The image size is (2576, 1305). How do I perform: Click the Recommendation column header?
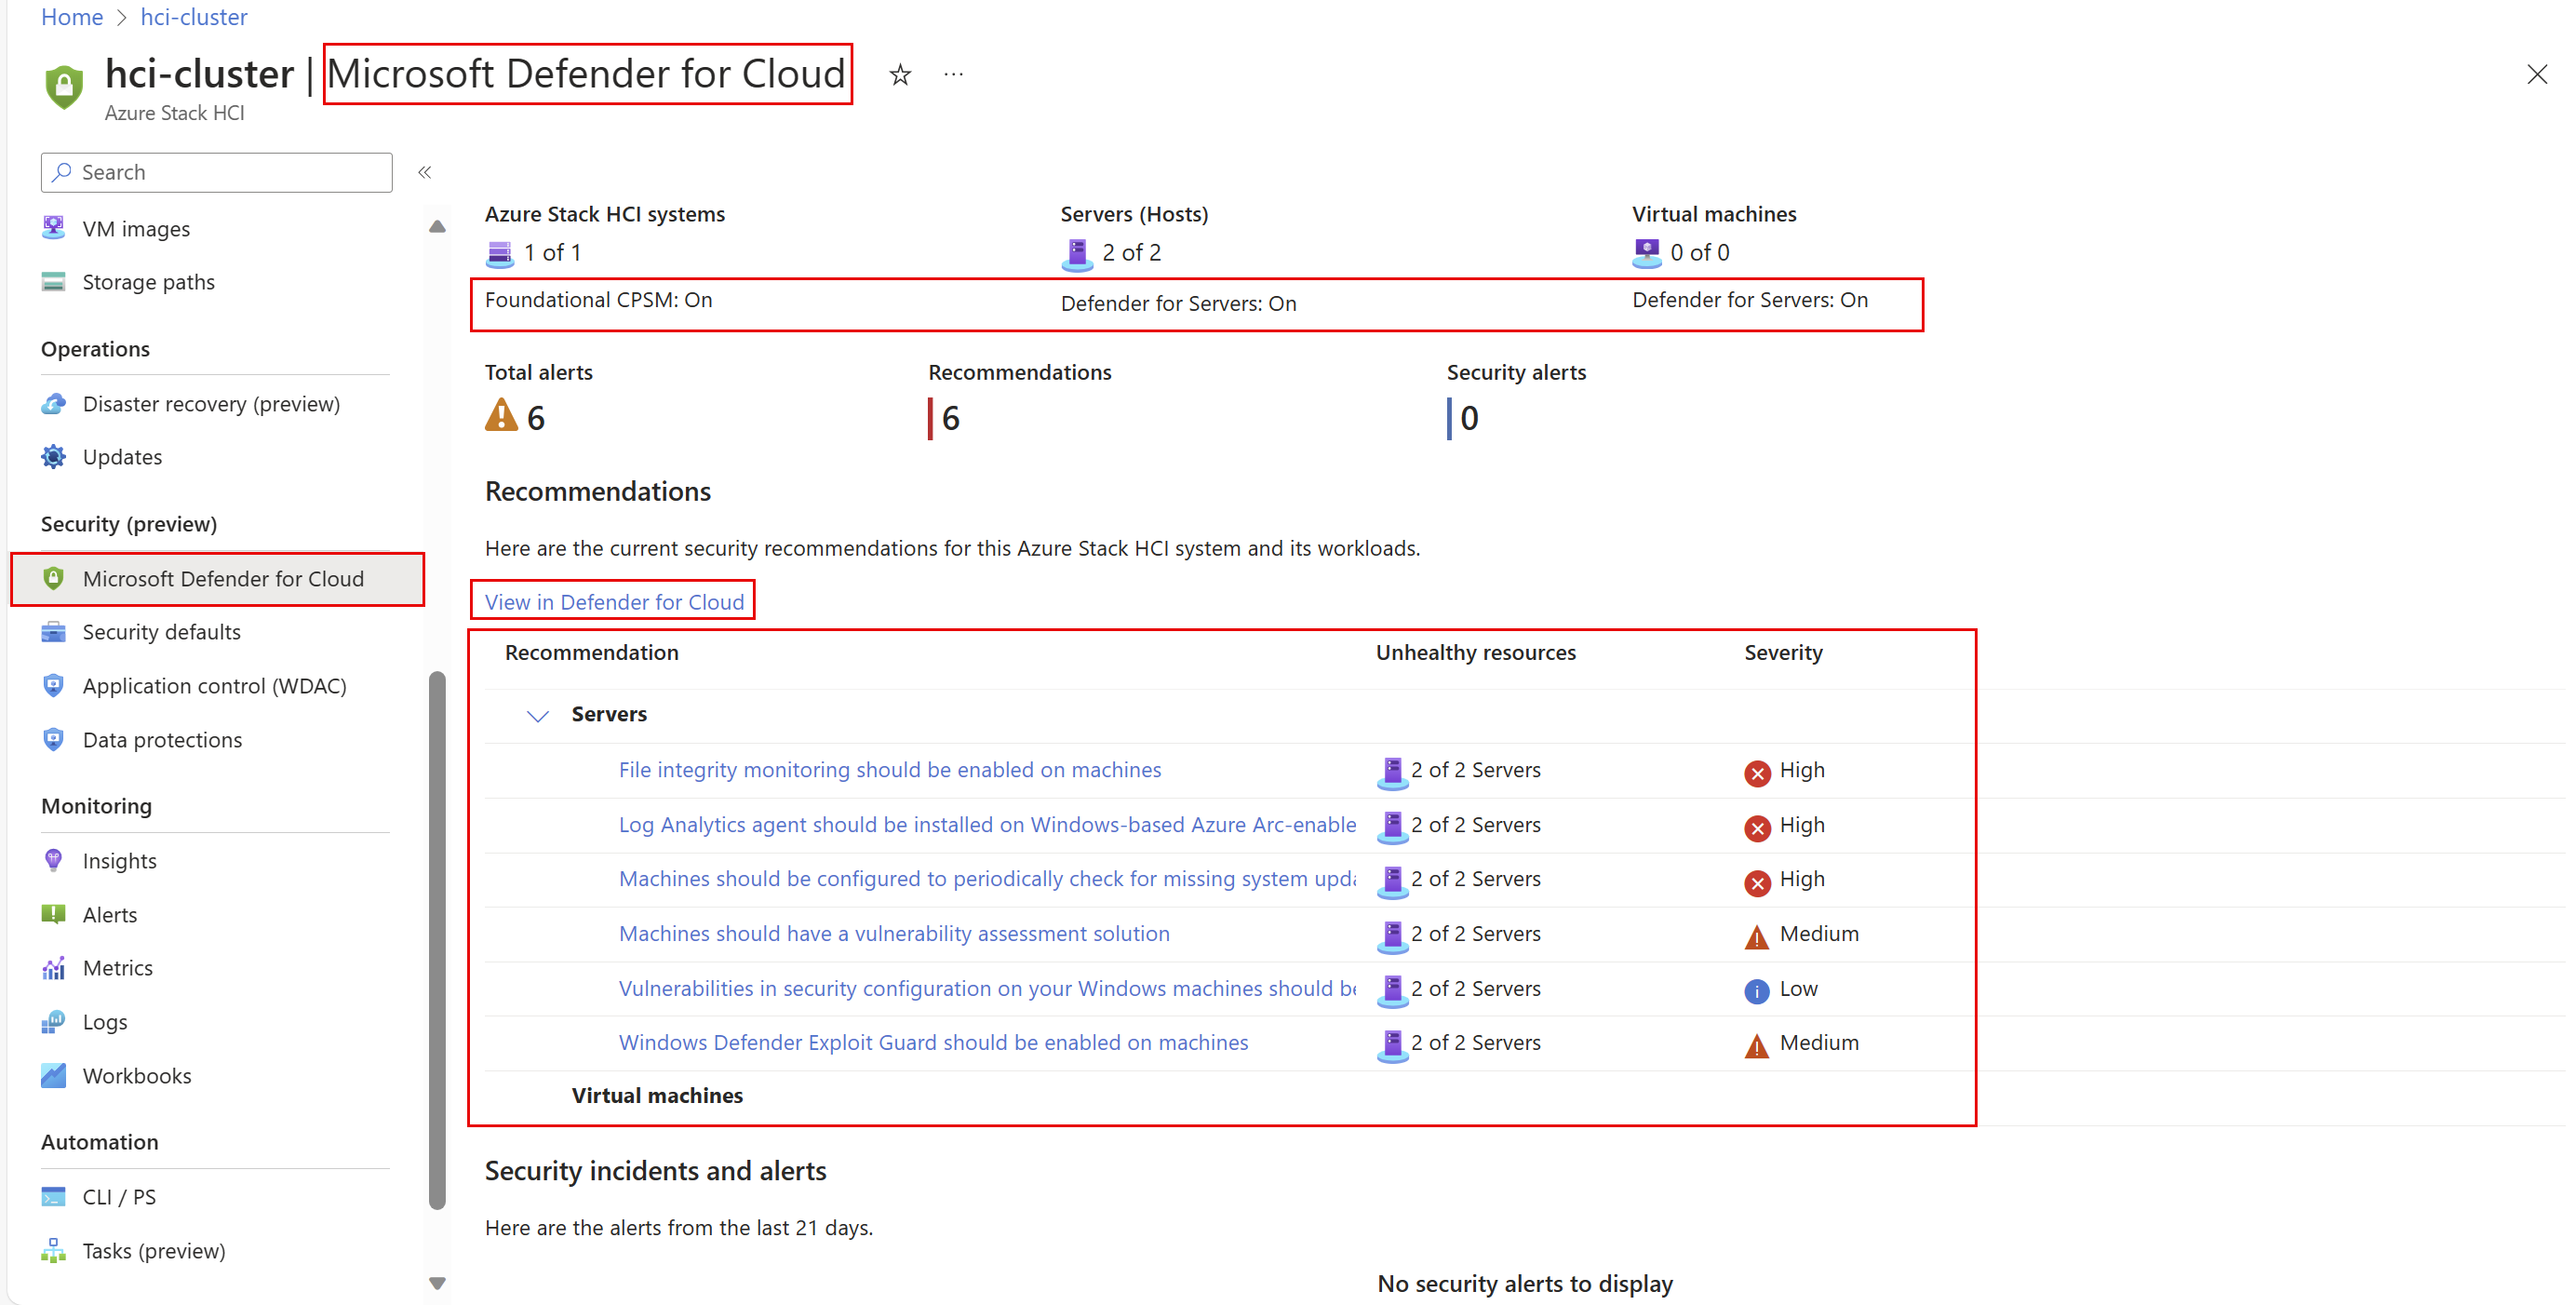pos(591,653)
